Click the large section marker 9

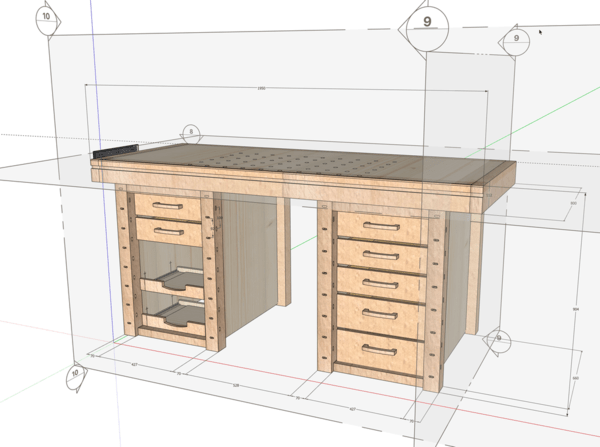click(x=428, y=21)
